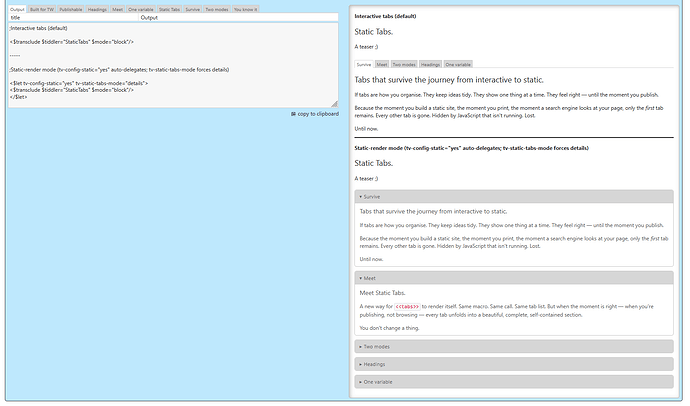Focus the Output text field beside title
The width and height of the screenshot is (690, 406).
point(238,18)
